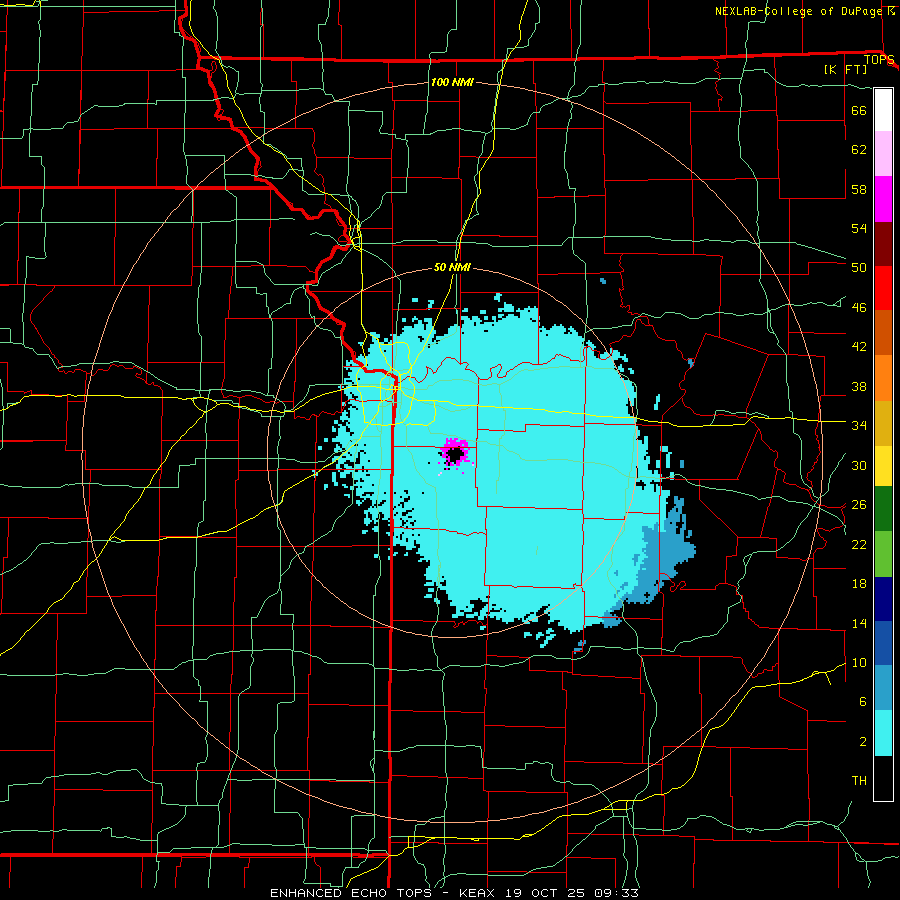900x900 pixels.
Task: Pick the maroon legend swatch
Action: pyautogui.click(x=883, y=243)
